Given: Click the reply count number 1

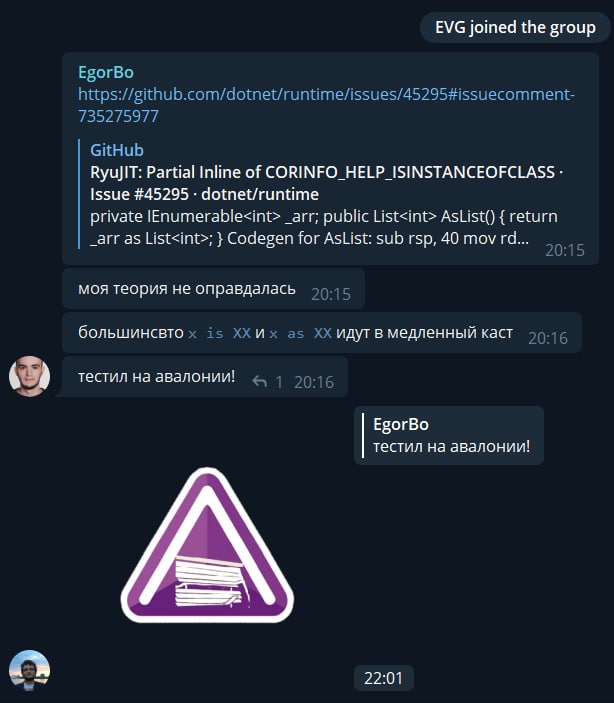Looking at the screenshot, I should (x=279, y=382).
